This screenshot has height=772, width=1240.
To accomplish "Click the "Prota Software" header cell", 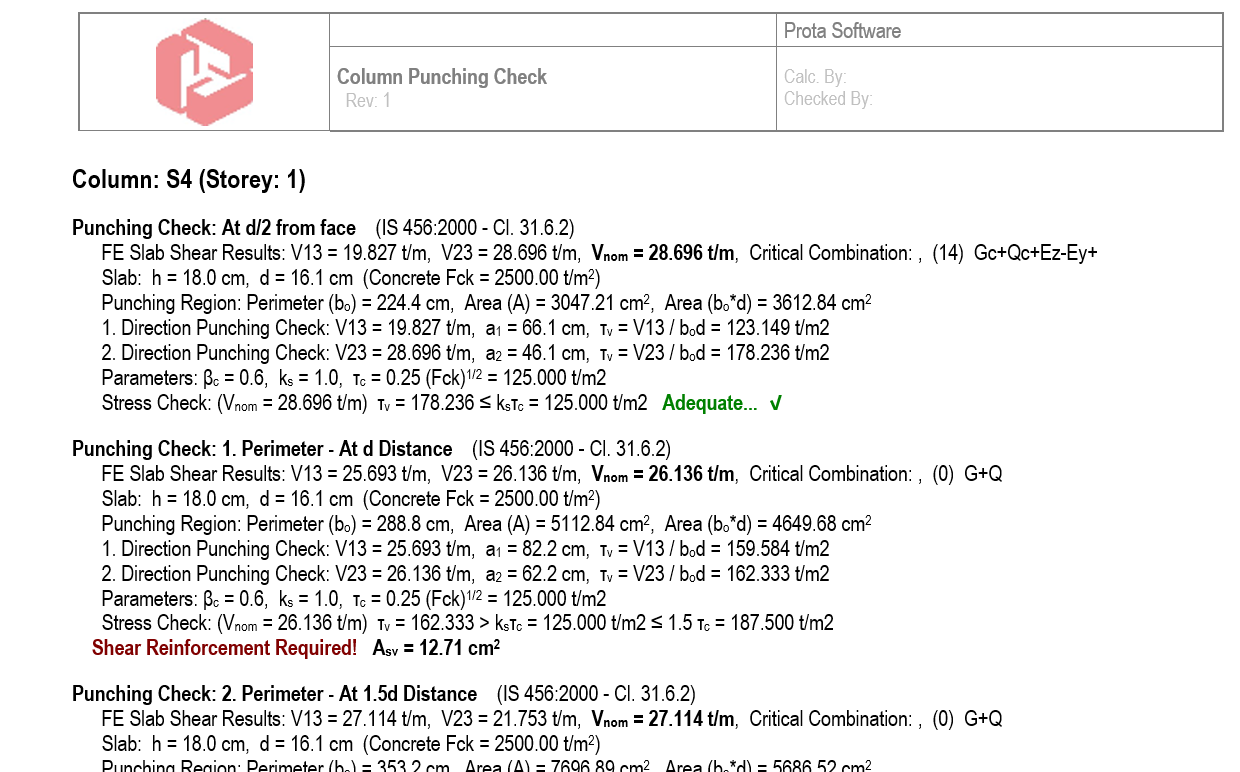I will [842, 31].
